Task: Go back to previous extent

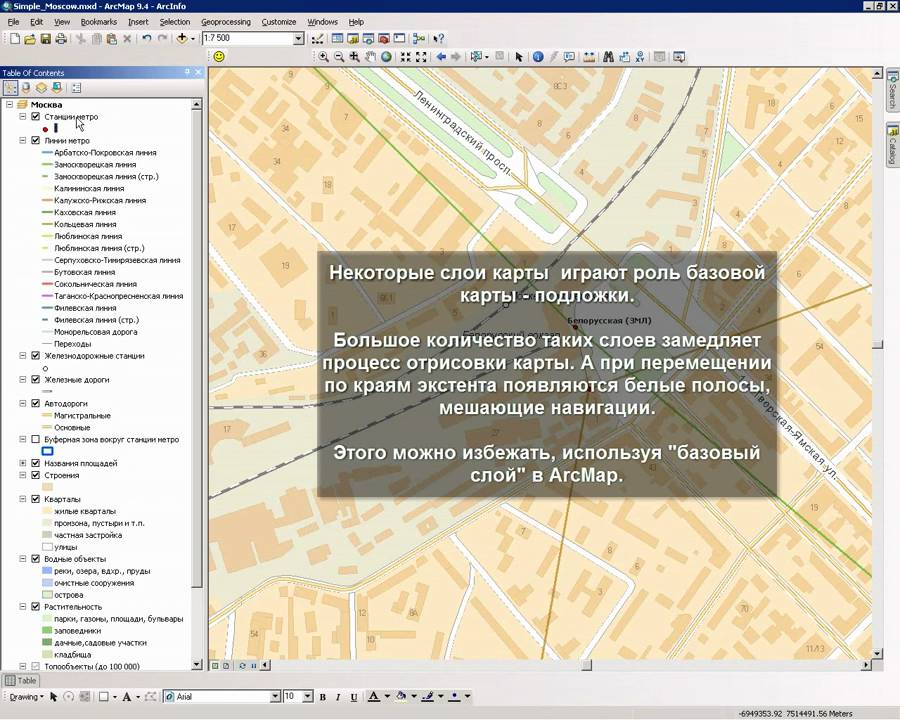Action: coord(441,57)
